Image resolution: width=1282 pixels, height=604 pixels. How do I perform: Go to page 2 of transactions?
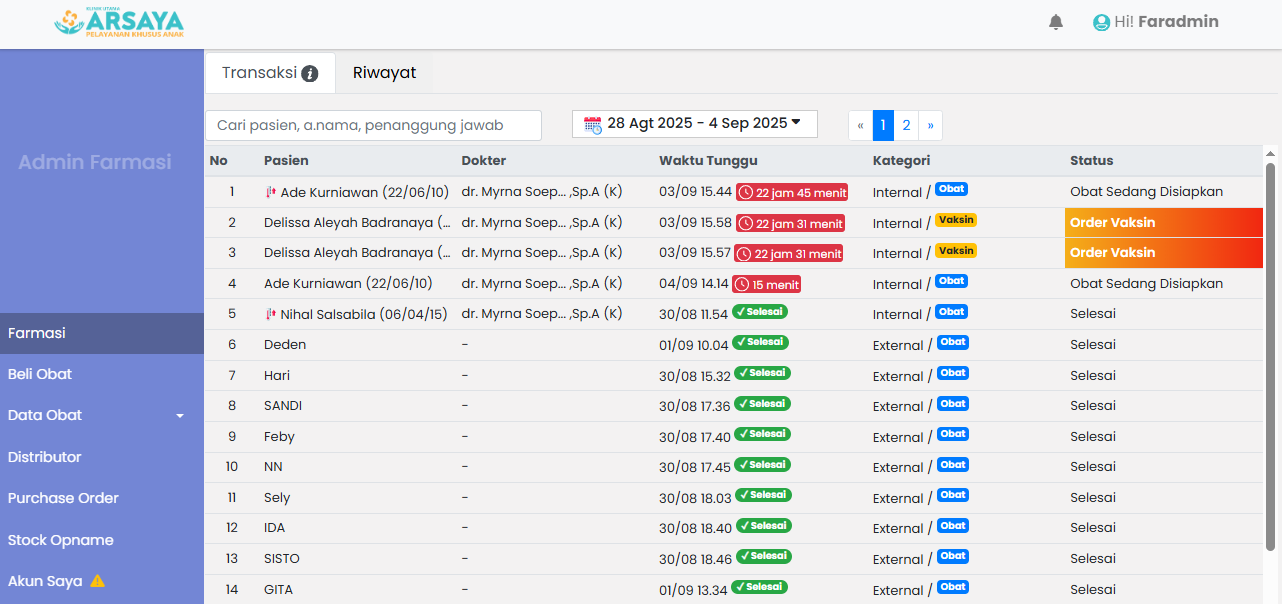906,125
